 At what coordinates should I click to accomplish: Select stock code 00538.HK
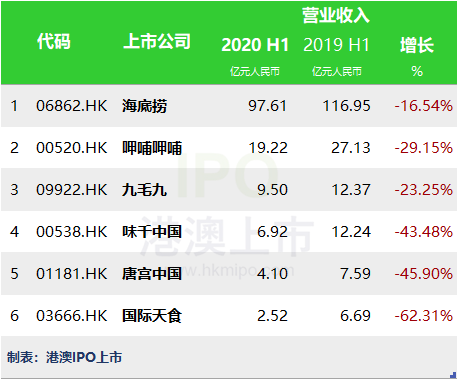pos(72,232)
